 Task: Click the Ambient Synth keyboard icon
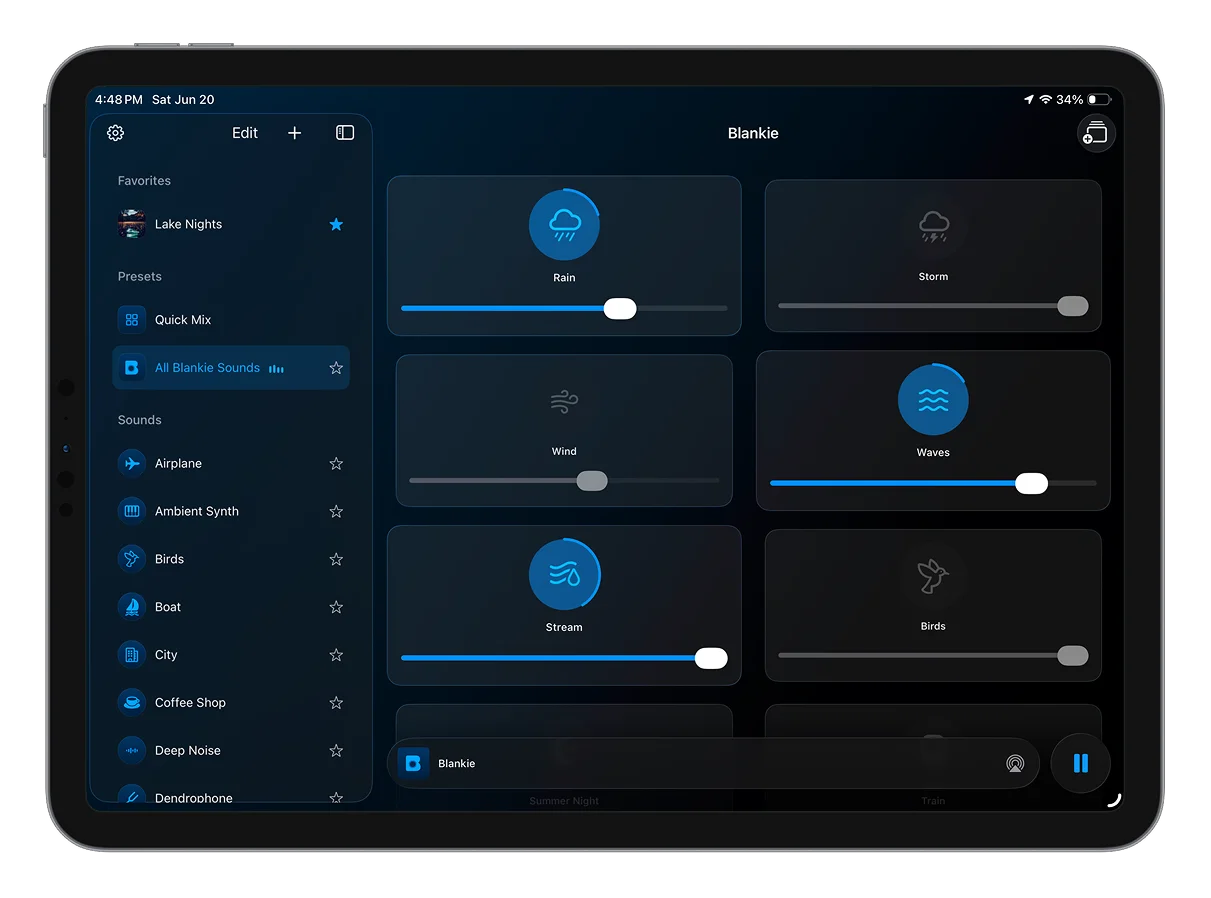[131, 511]
